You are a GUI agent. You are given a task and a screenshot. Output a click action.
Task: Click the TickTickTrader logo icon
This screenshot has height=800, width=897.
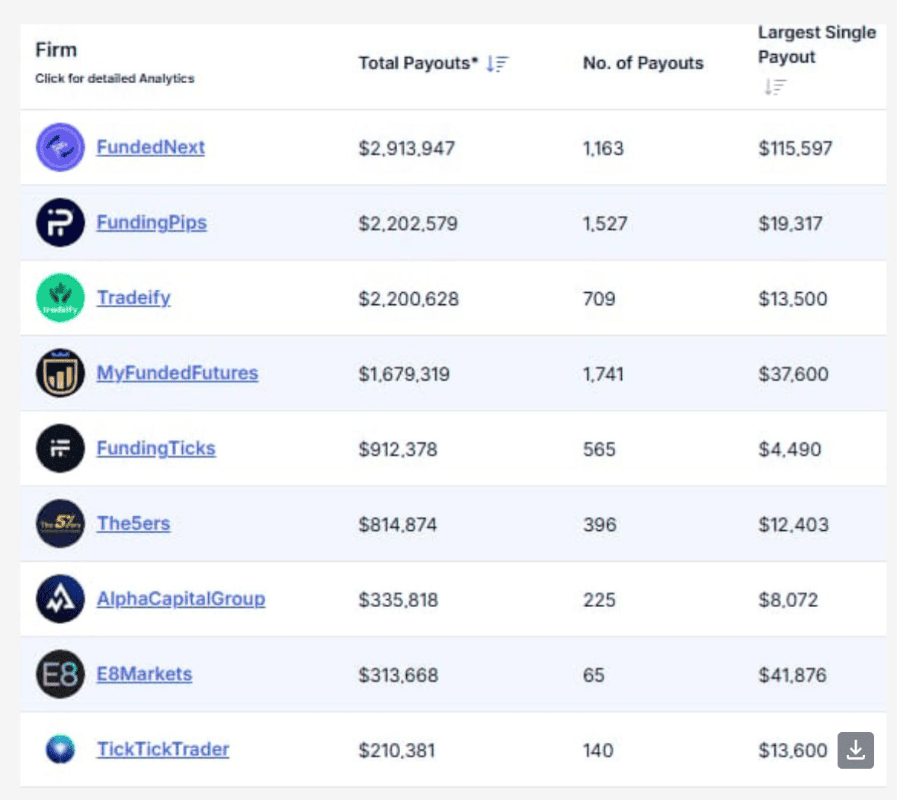(x=61, y=749)
